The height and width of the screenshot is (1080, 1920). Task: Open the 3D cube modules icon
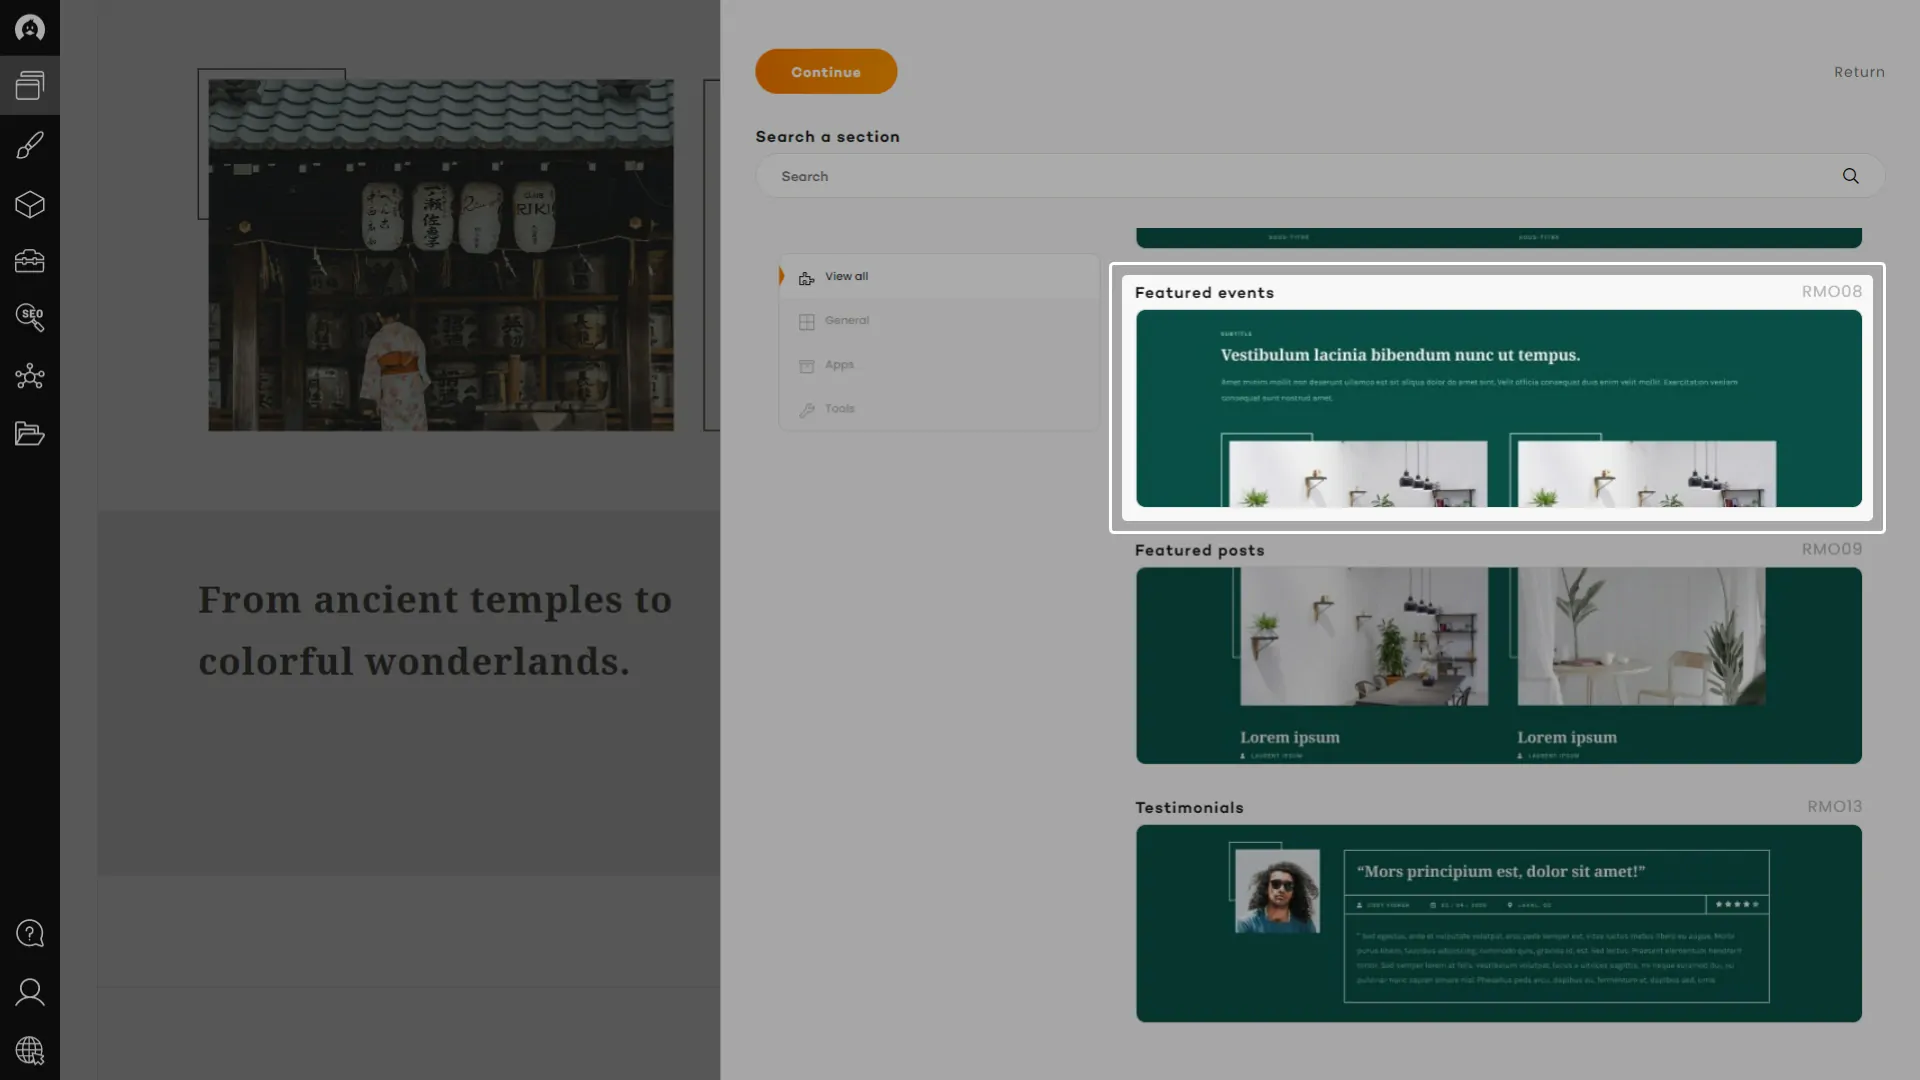[29, 205]
